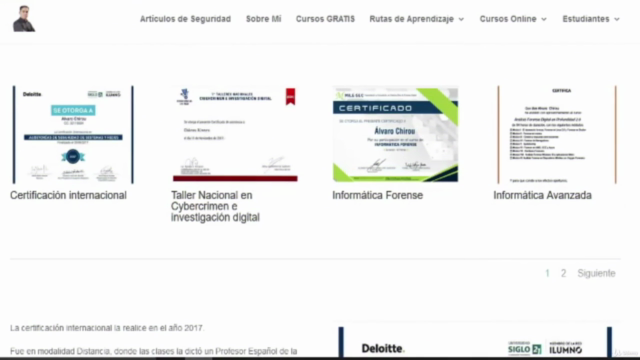Select pagination page 1
The image size is (640, 360).
[547, 273]
